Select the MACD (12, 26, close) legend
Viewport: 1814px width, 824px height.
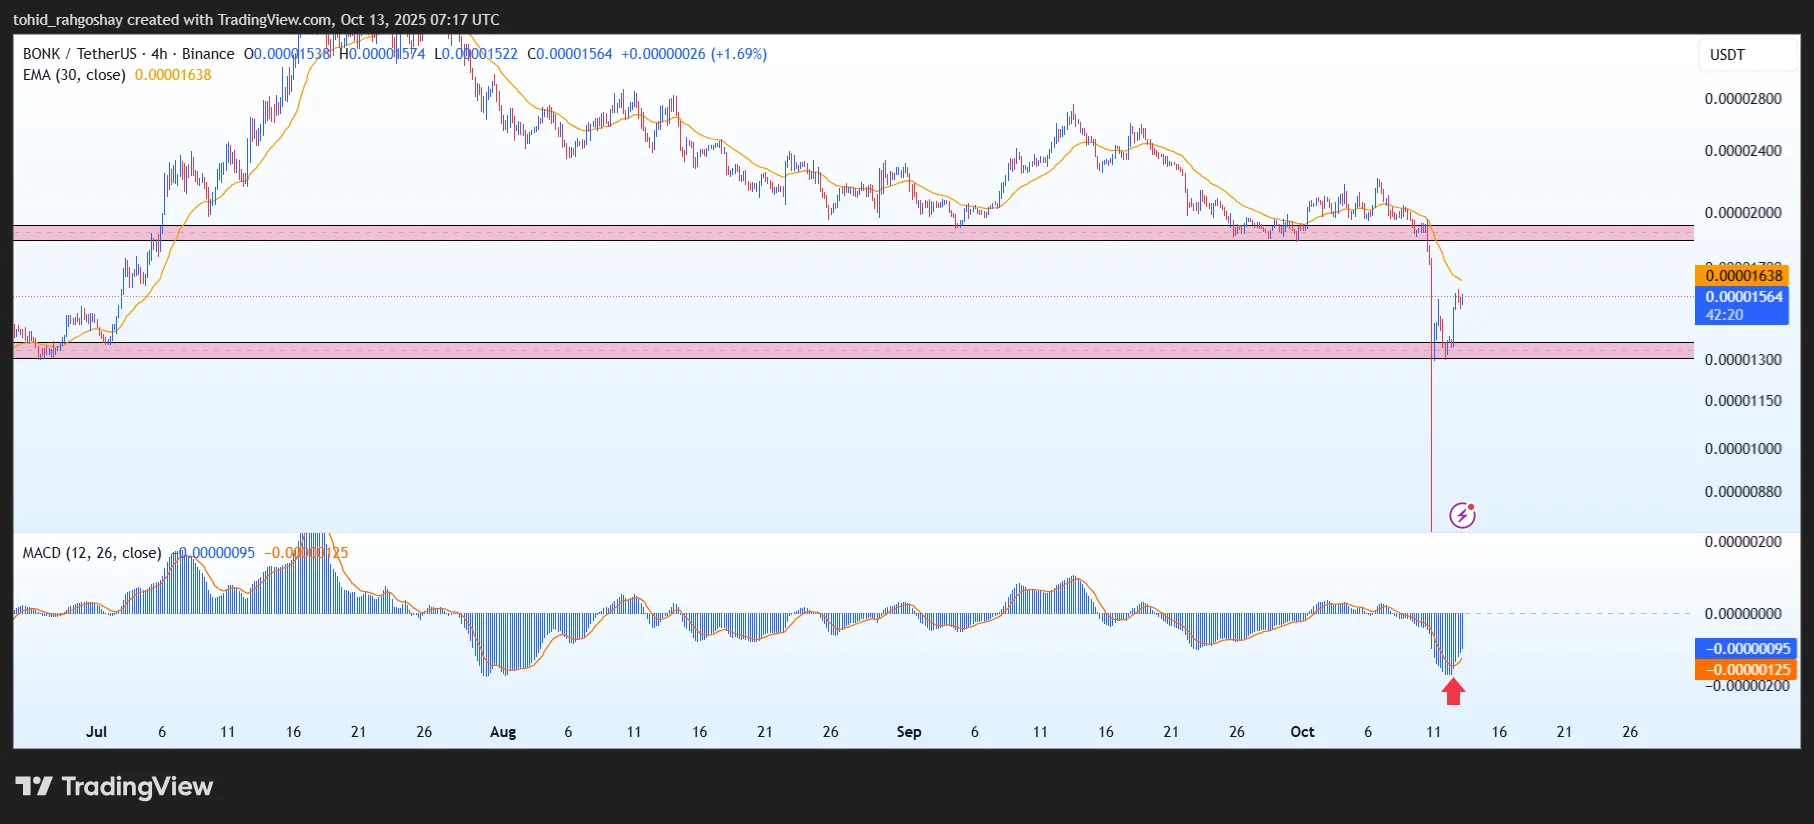click(x=92, y=553)
